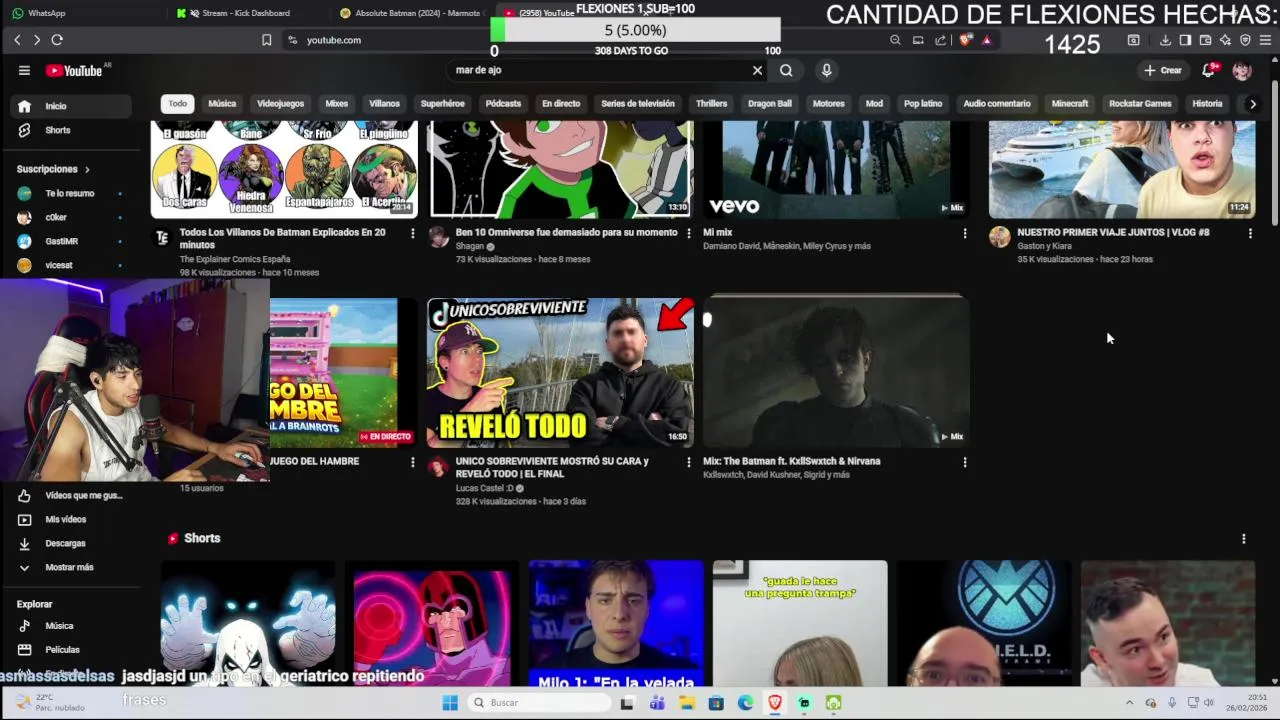Image resolution: width=1280 pixels, height=720 pixels.
Task: Open the Windows Start button
Action: 449,703
